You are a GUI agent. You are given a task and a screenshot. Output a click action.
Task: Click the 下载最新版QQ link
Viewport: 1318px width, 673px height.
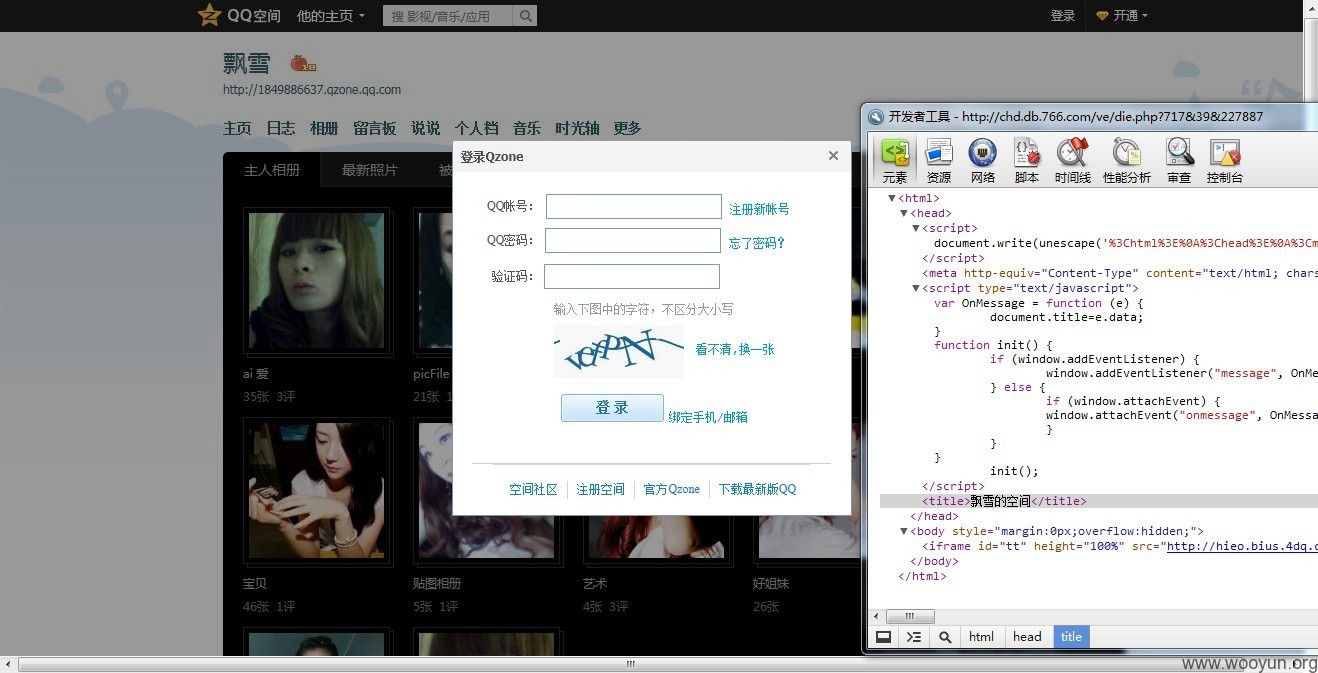757,489
